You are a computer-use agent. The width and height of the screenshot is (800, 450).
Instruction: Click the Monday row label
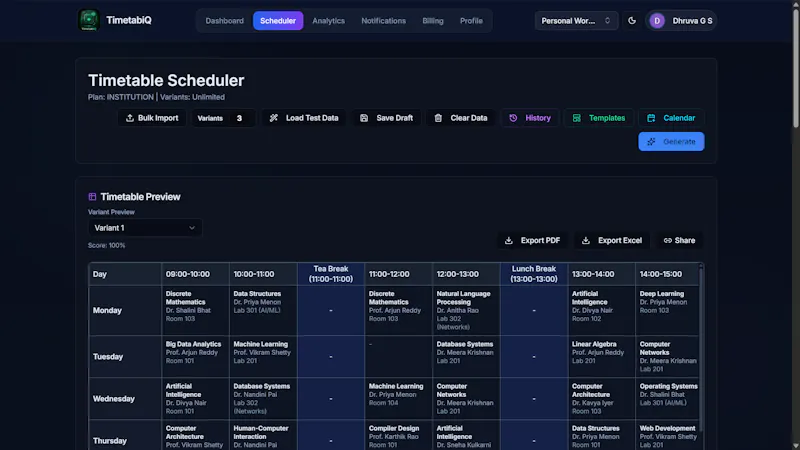tap(125, 310)
